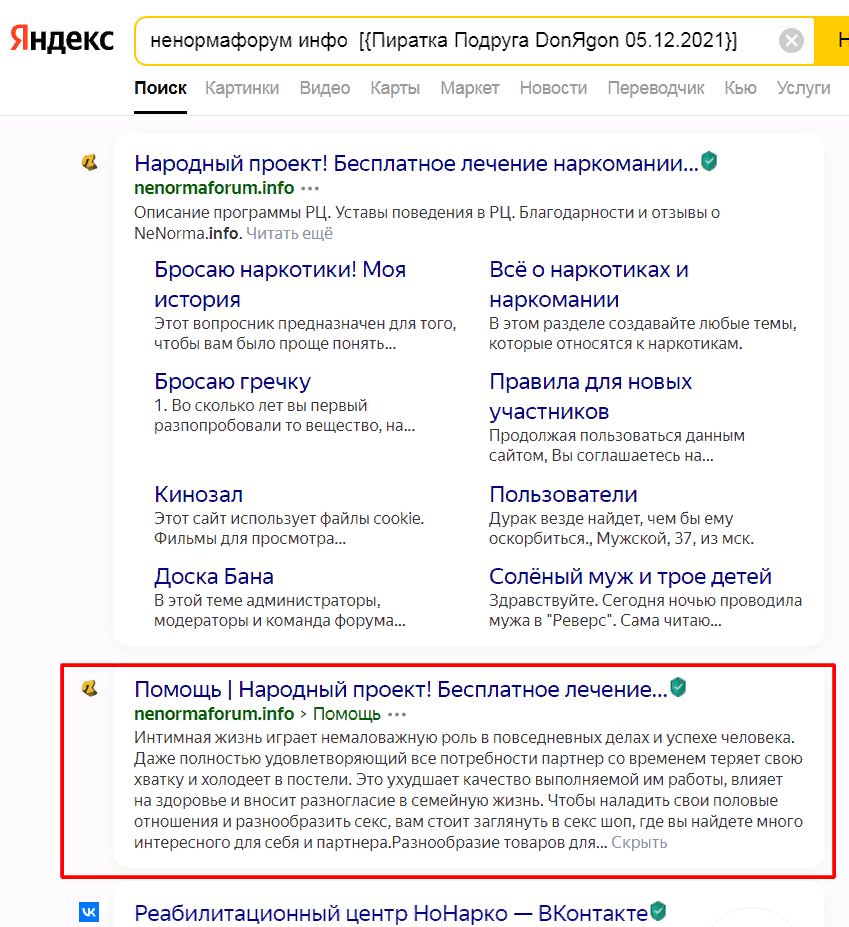Collapse snippet using Скрыть link
The height and width of the screenshot is (927, 849).
point(639,842)
